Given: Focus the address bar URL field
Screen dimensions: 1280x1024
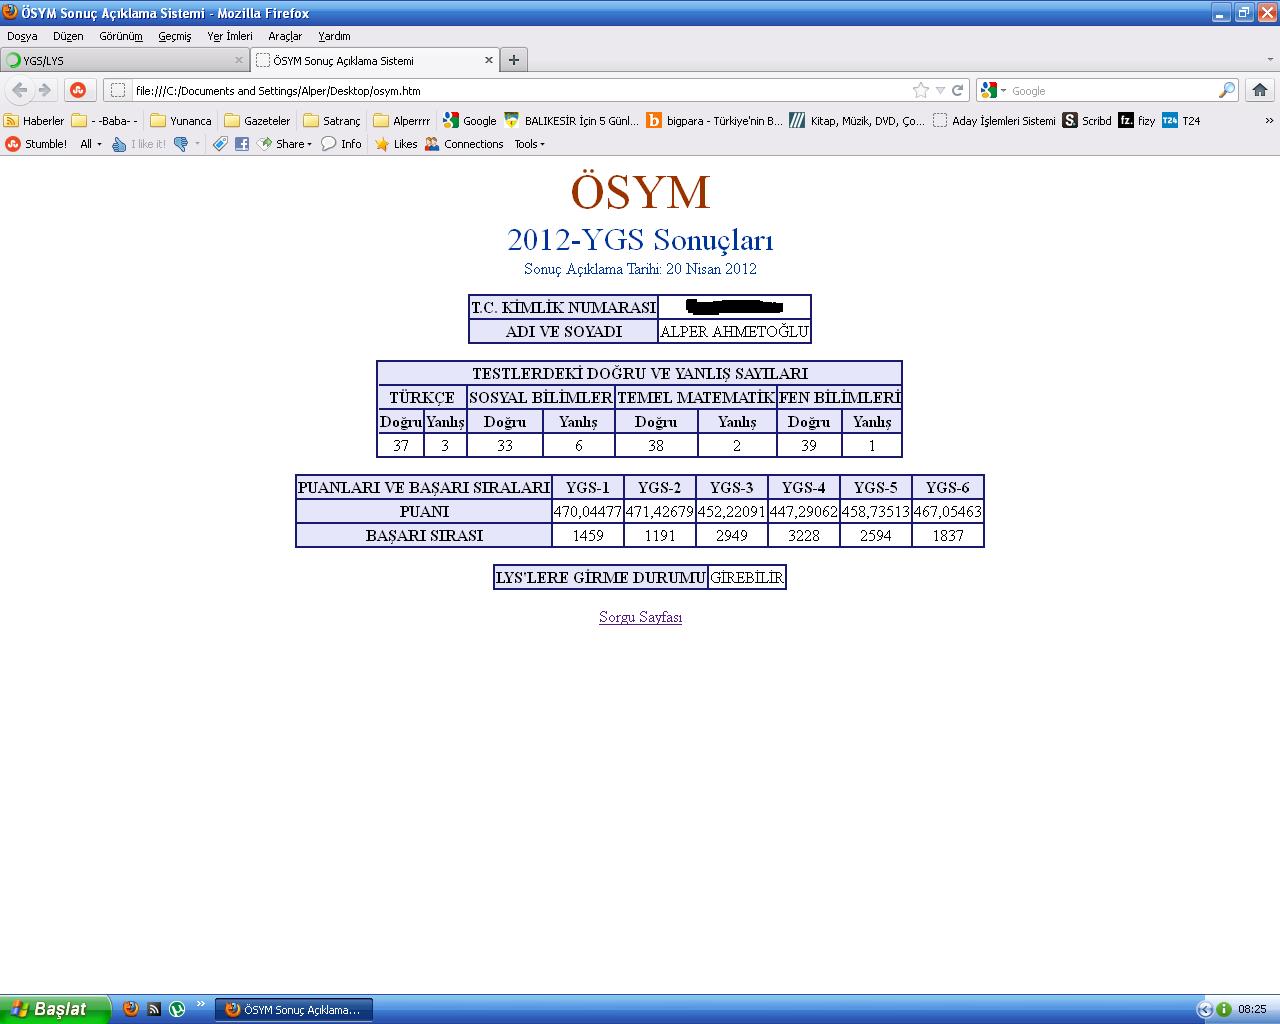Looking at the screenshot, I should pyautogui.click(x=500, y=90).
